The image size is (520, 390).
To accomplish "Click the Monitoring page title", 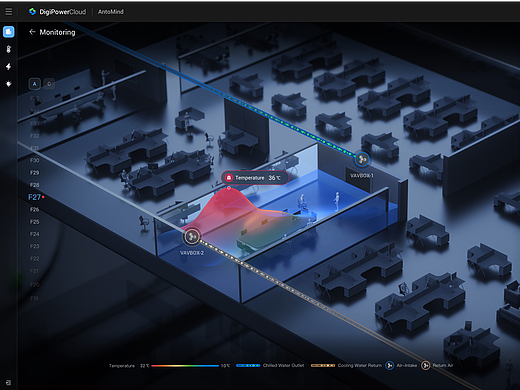I will (57, 32).
